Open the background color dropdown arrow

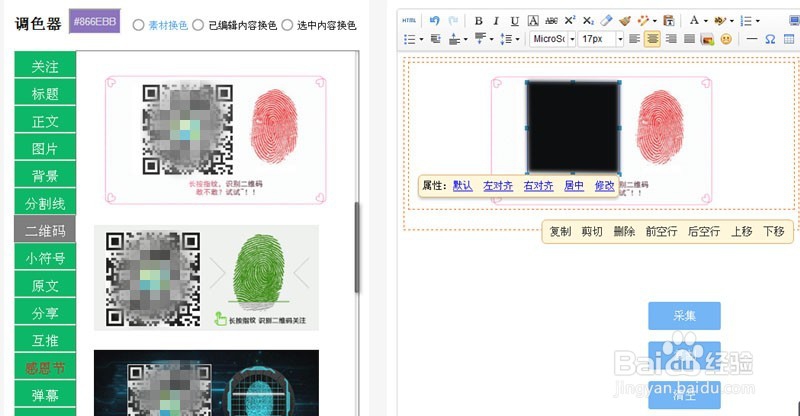[732, 21]
